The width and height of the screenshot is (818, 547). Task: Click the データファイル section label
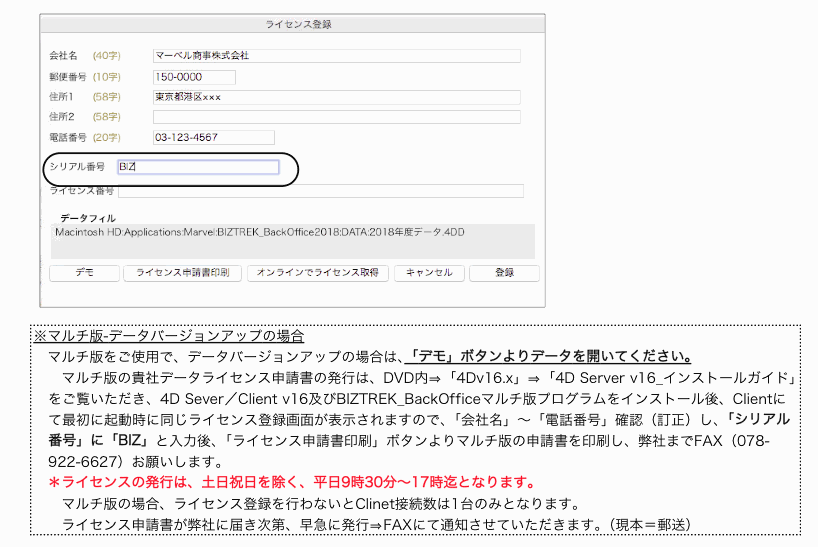[88, 217]
